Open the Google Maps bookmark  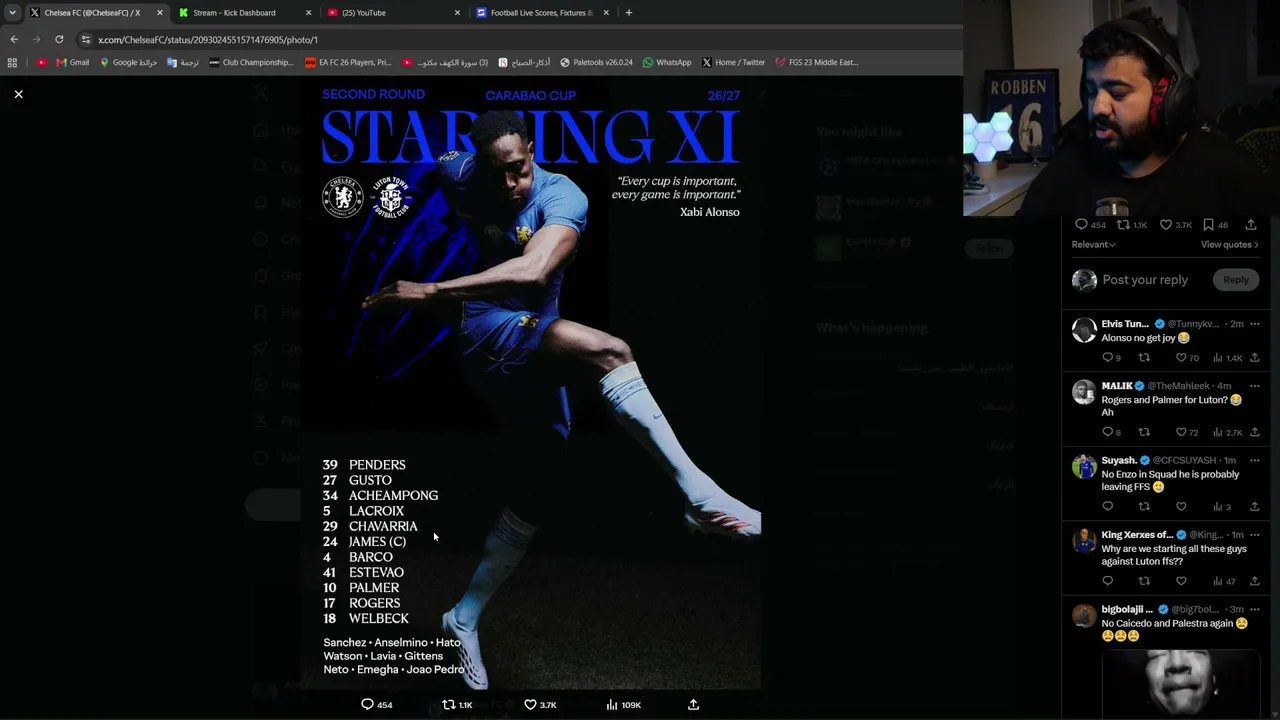128,62
